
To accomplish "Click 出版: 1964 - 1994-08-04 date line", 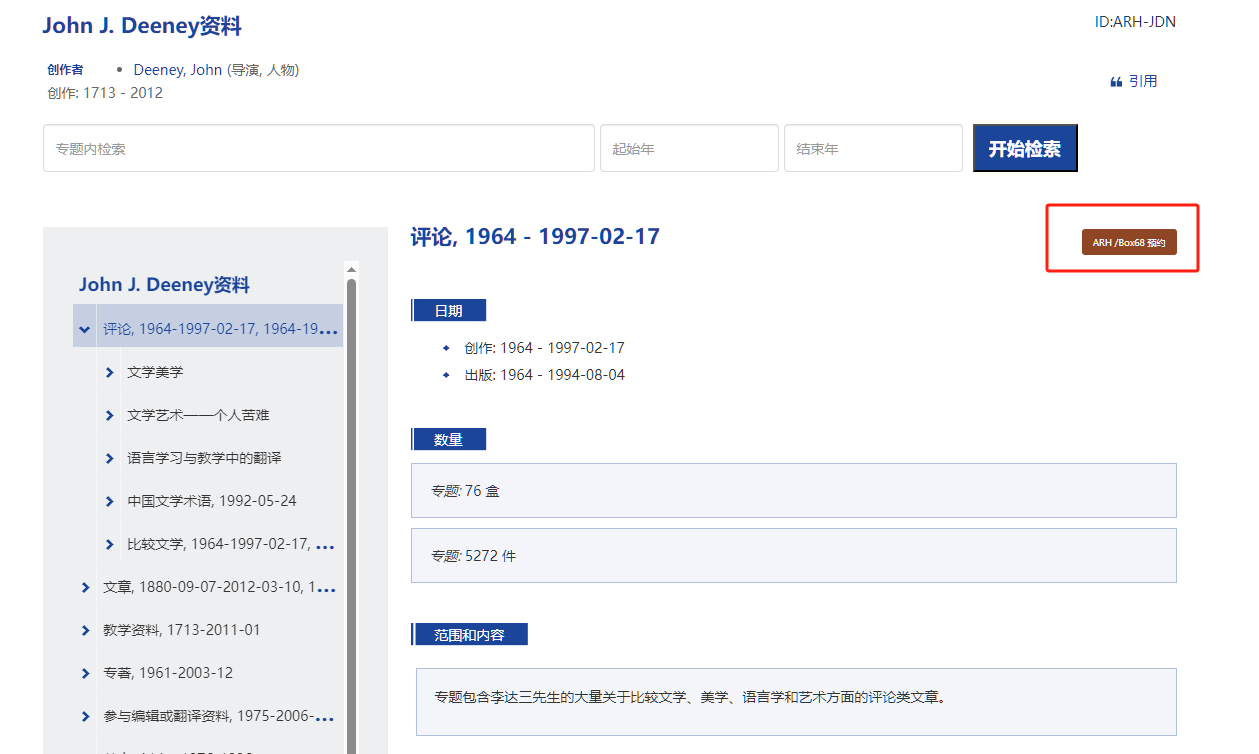I will click(544, 375).
